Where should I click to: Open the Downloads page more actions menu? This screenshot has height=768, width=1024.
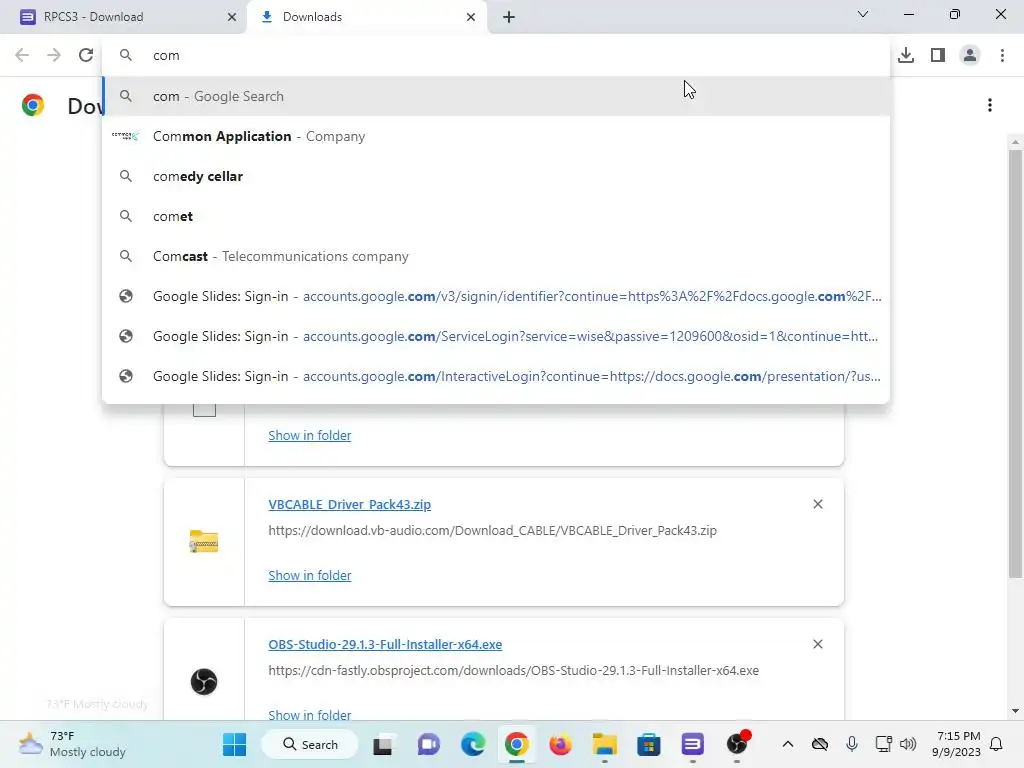coord(990,105)
